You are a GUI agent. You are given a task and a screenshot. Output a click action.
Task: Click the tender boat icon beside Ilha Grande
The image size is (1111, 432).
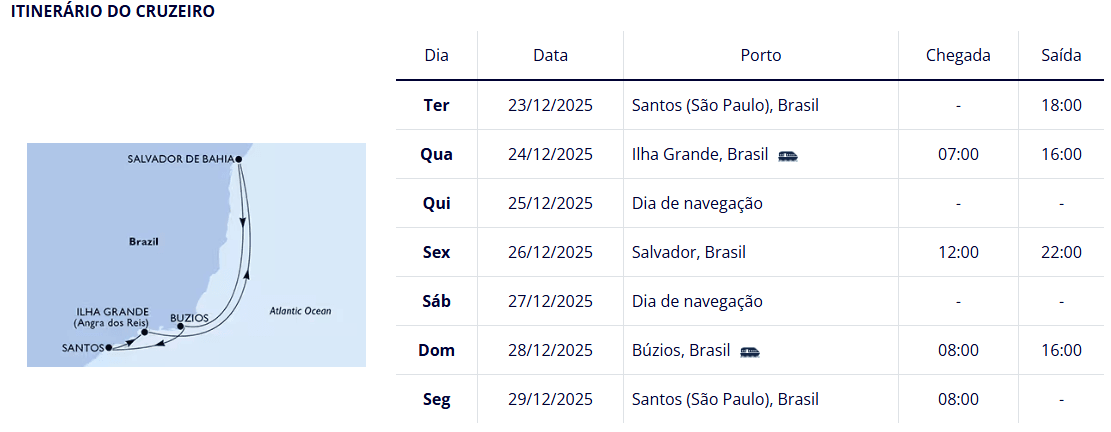(788, 155)
